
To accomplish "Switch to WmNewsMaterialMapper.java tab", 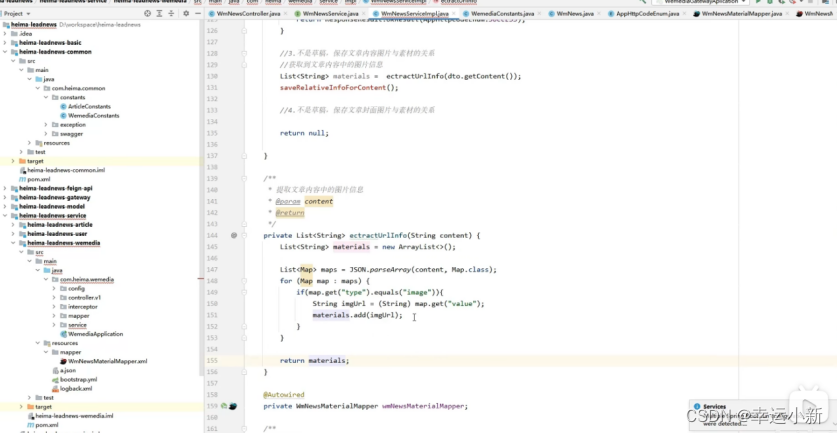I will (x=741, y=13).
